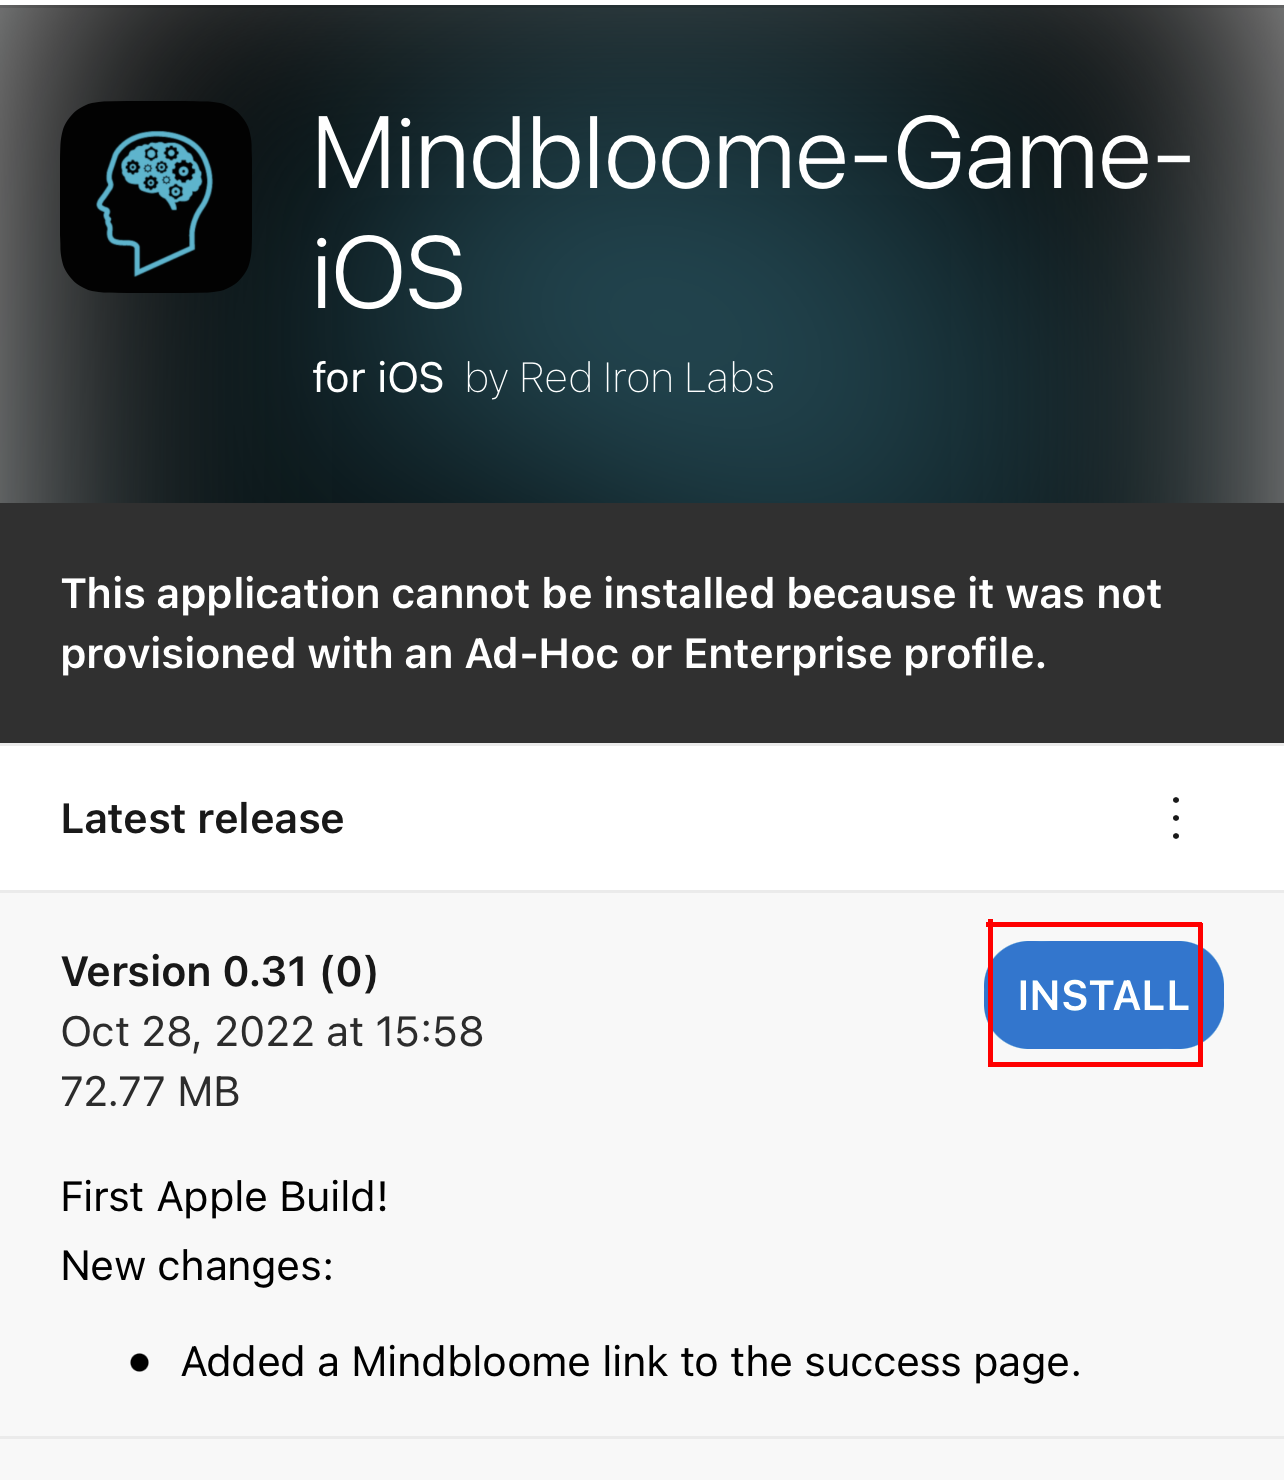Install version 0.31 of the app
The image size is (1284, 1480).
pos(1104,995)
